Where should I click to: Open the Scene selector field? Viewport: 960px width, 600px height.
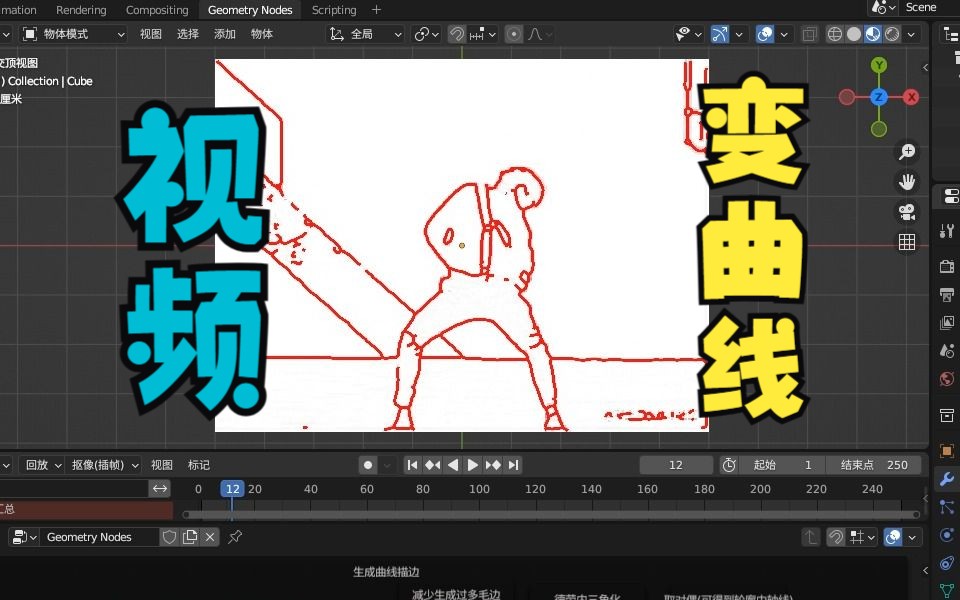tap(921, 7)
